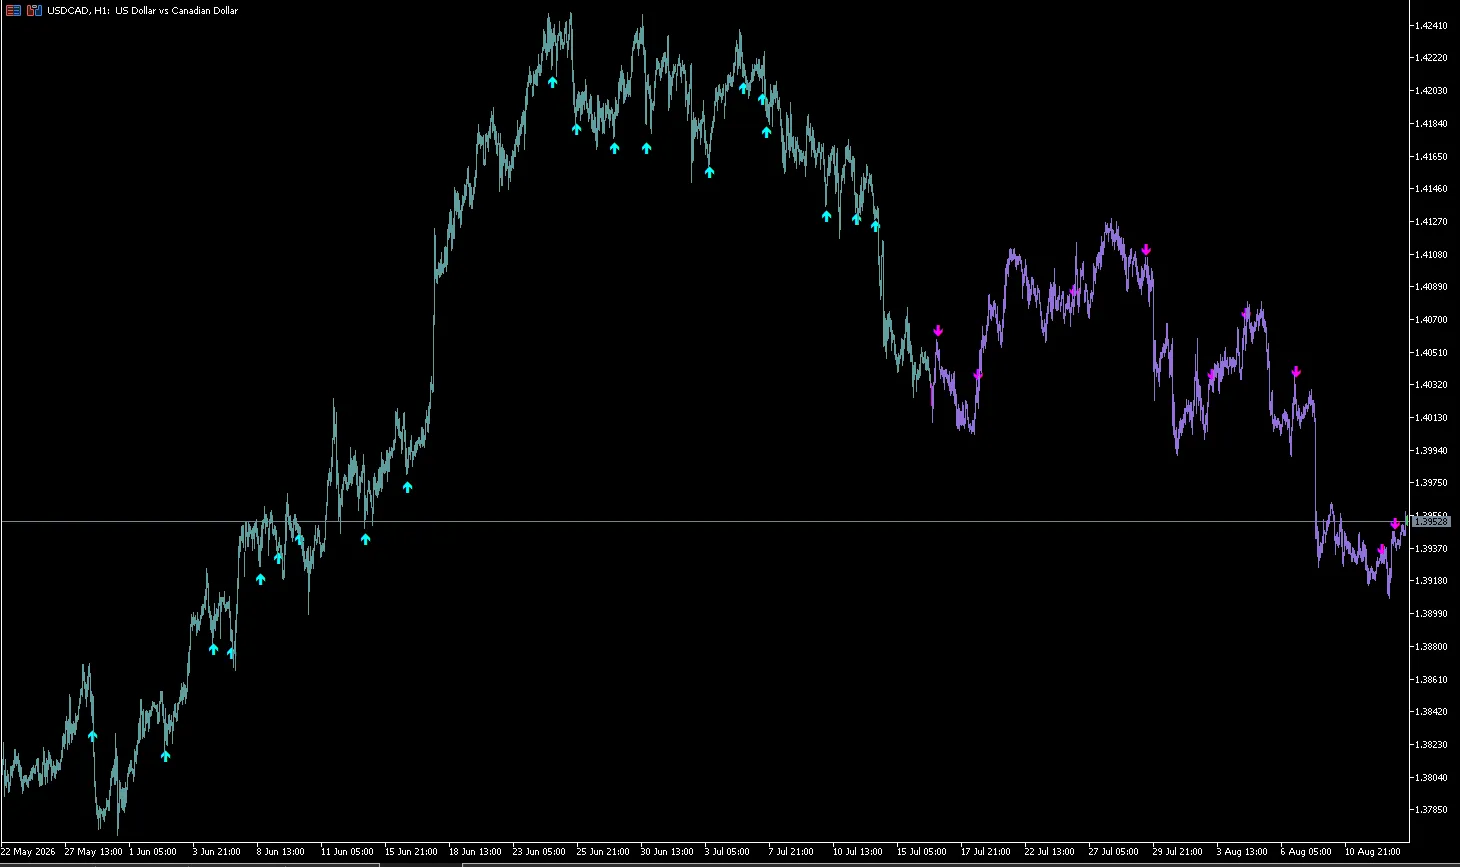Click the 29 Jul 21:00 time label
This screenshot has height=867, width=1460.
coord(1178,852)
